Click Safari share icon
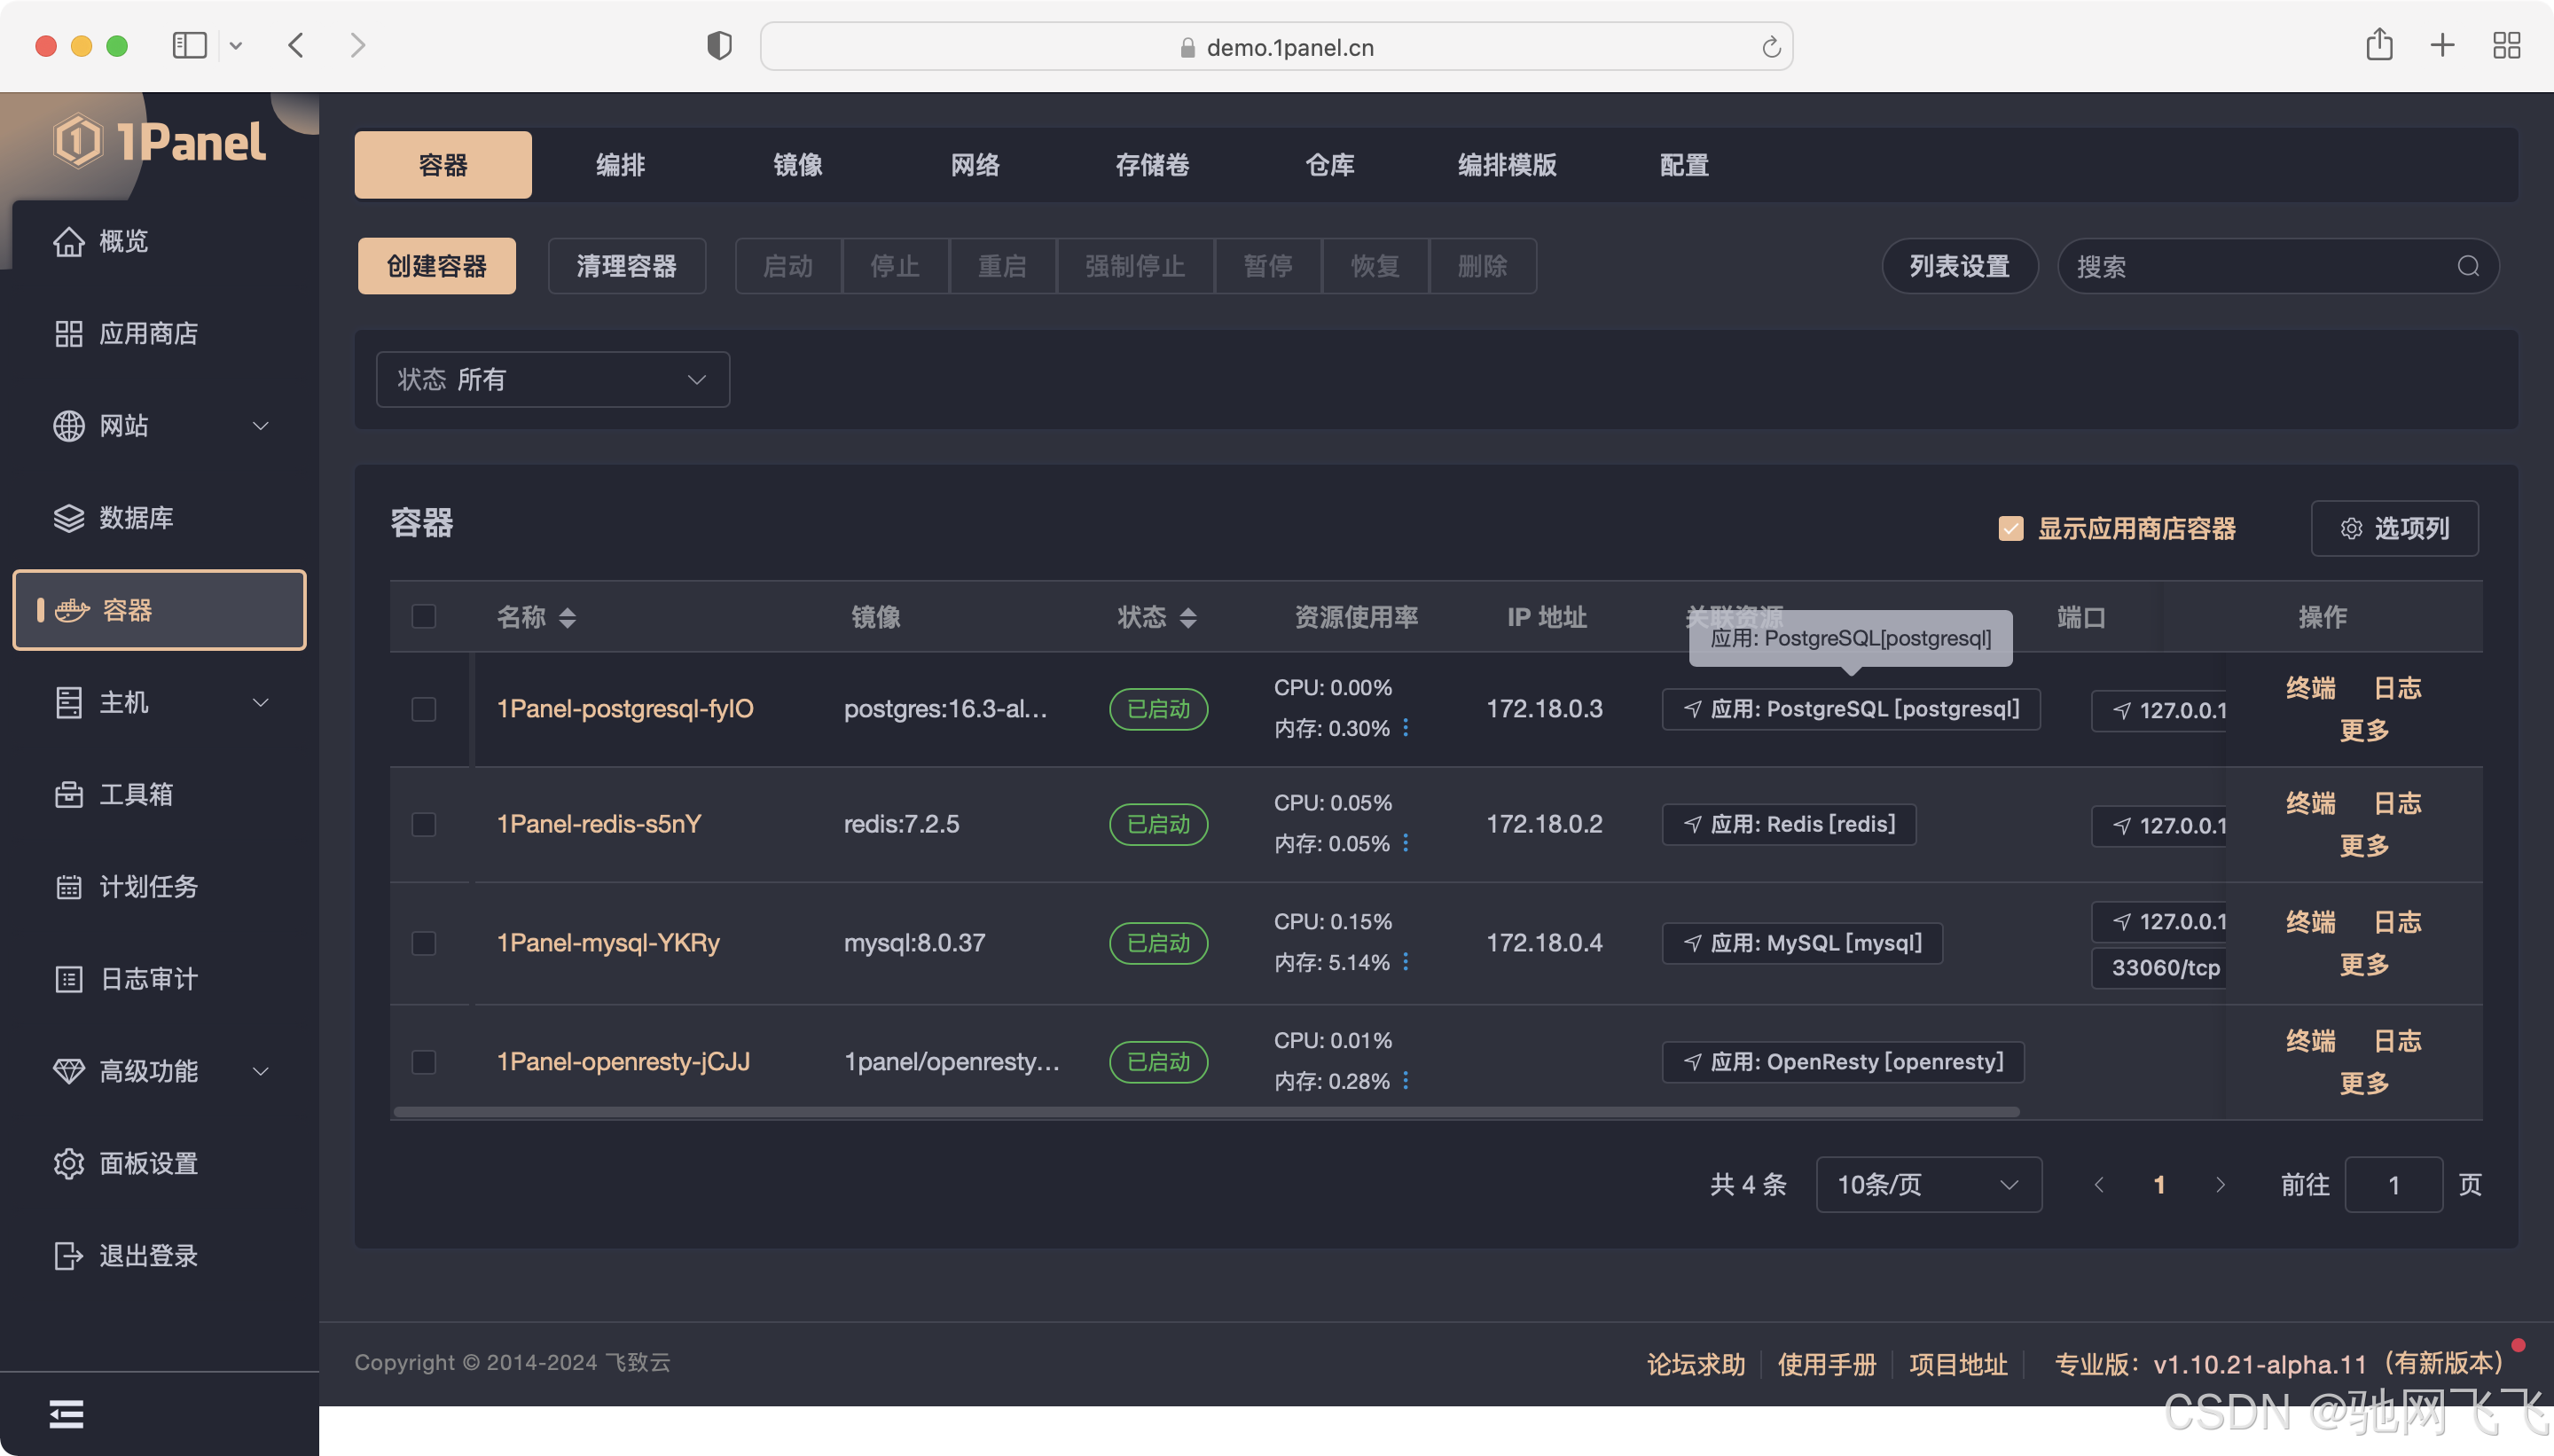 (x=2379, y=44)
